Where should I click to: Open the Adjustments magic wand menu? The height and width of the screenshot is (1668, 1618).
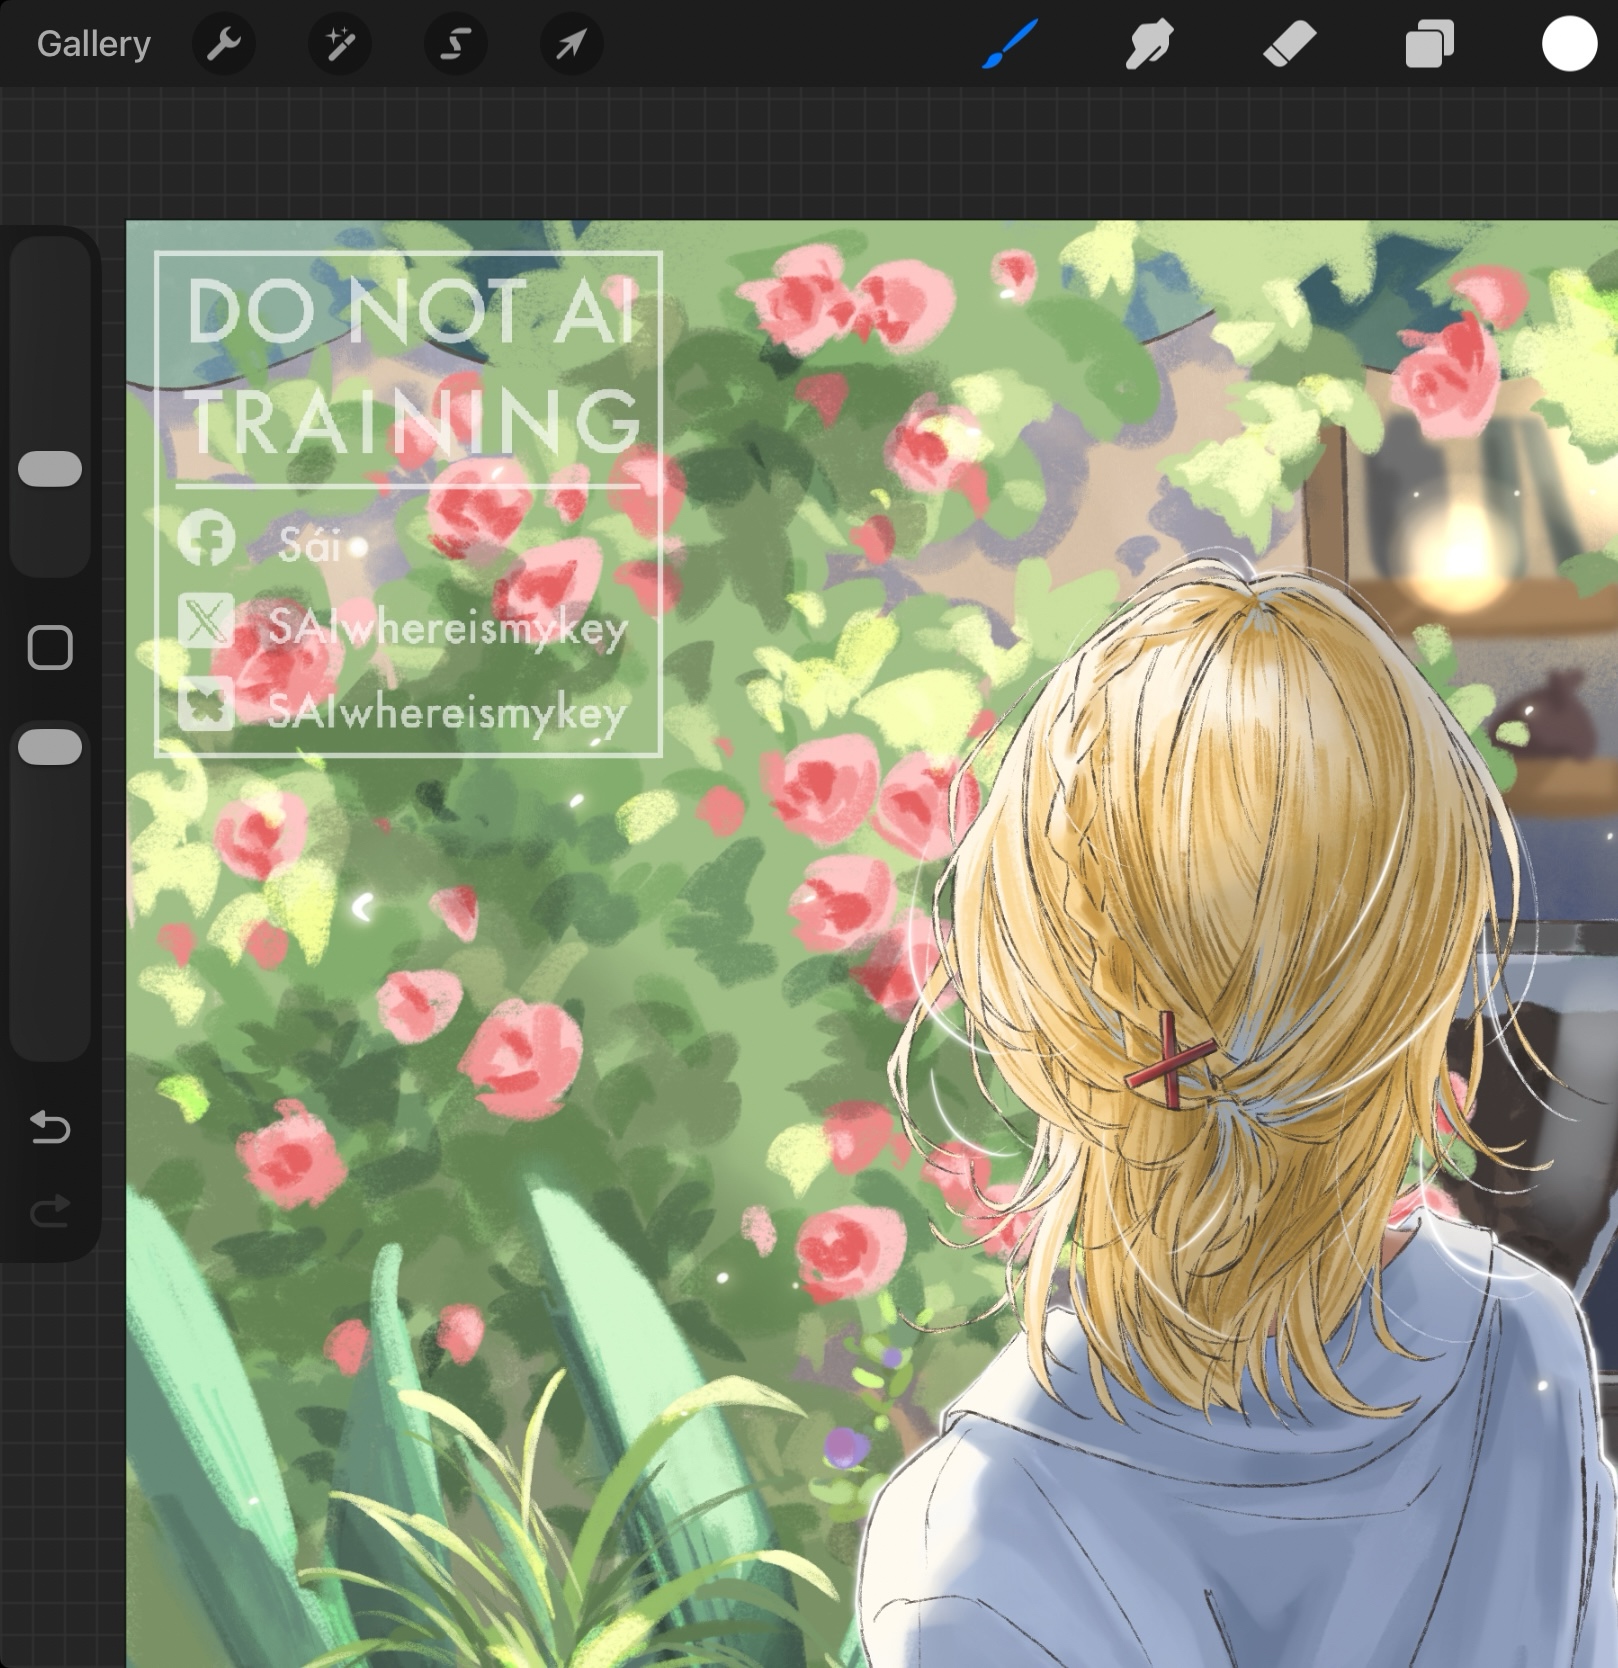[x=340, y=44]
